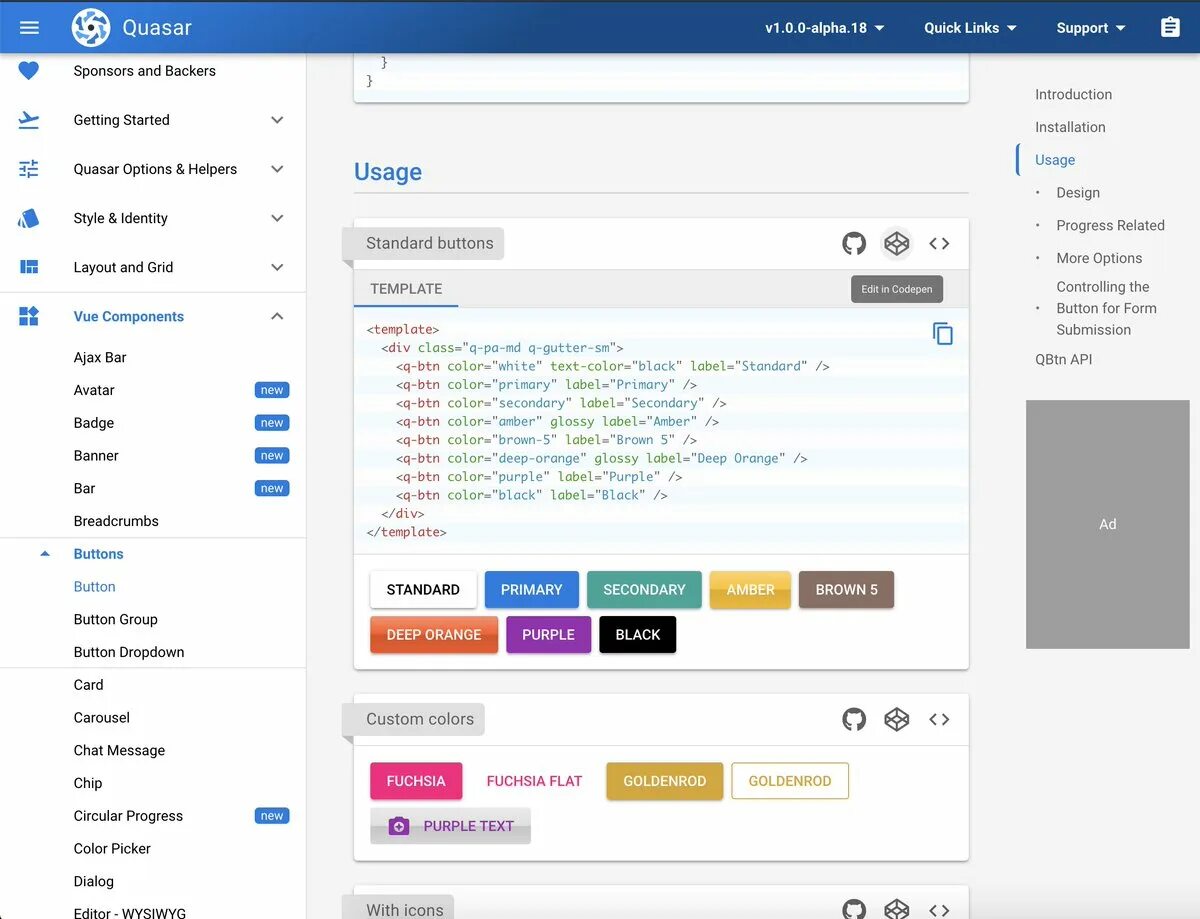
Task: Jump to QBtn API section
Action: coord(1063,359)
